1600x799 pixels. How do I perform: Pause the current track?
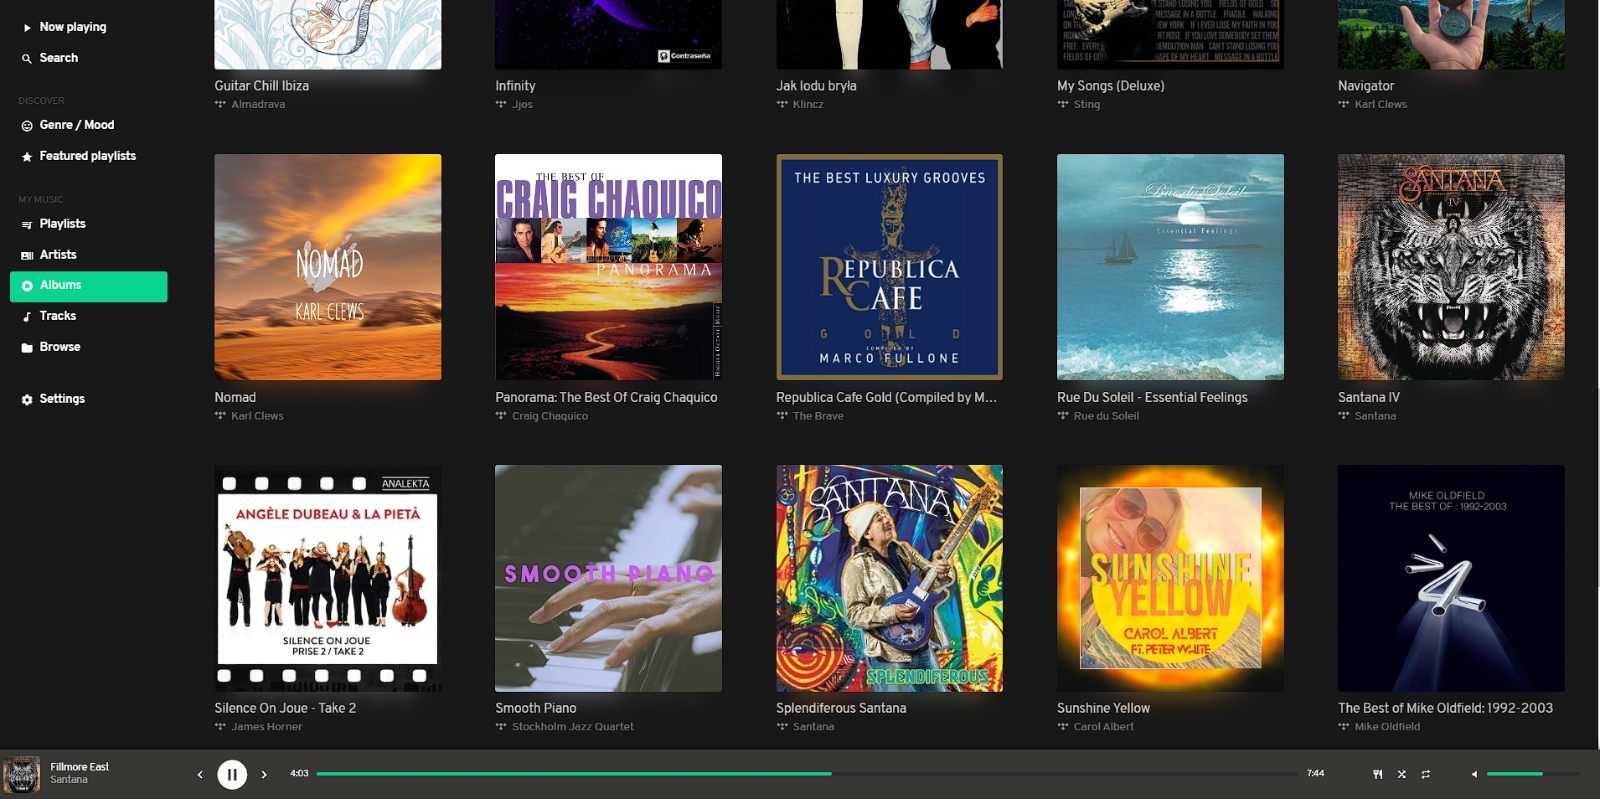pos(232,774)
